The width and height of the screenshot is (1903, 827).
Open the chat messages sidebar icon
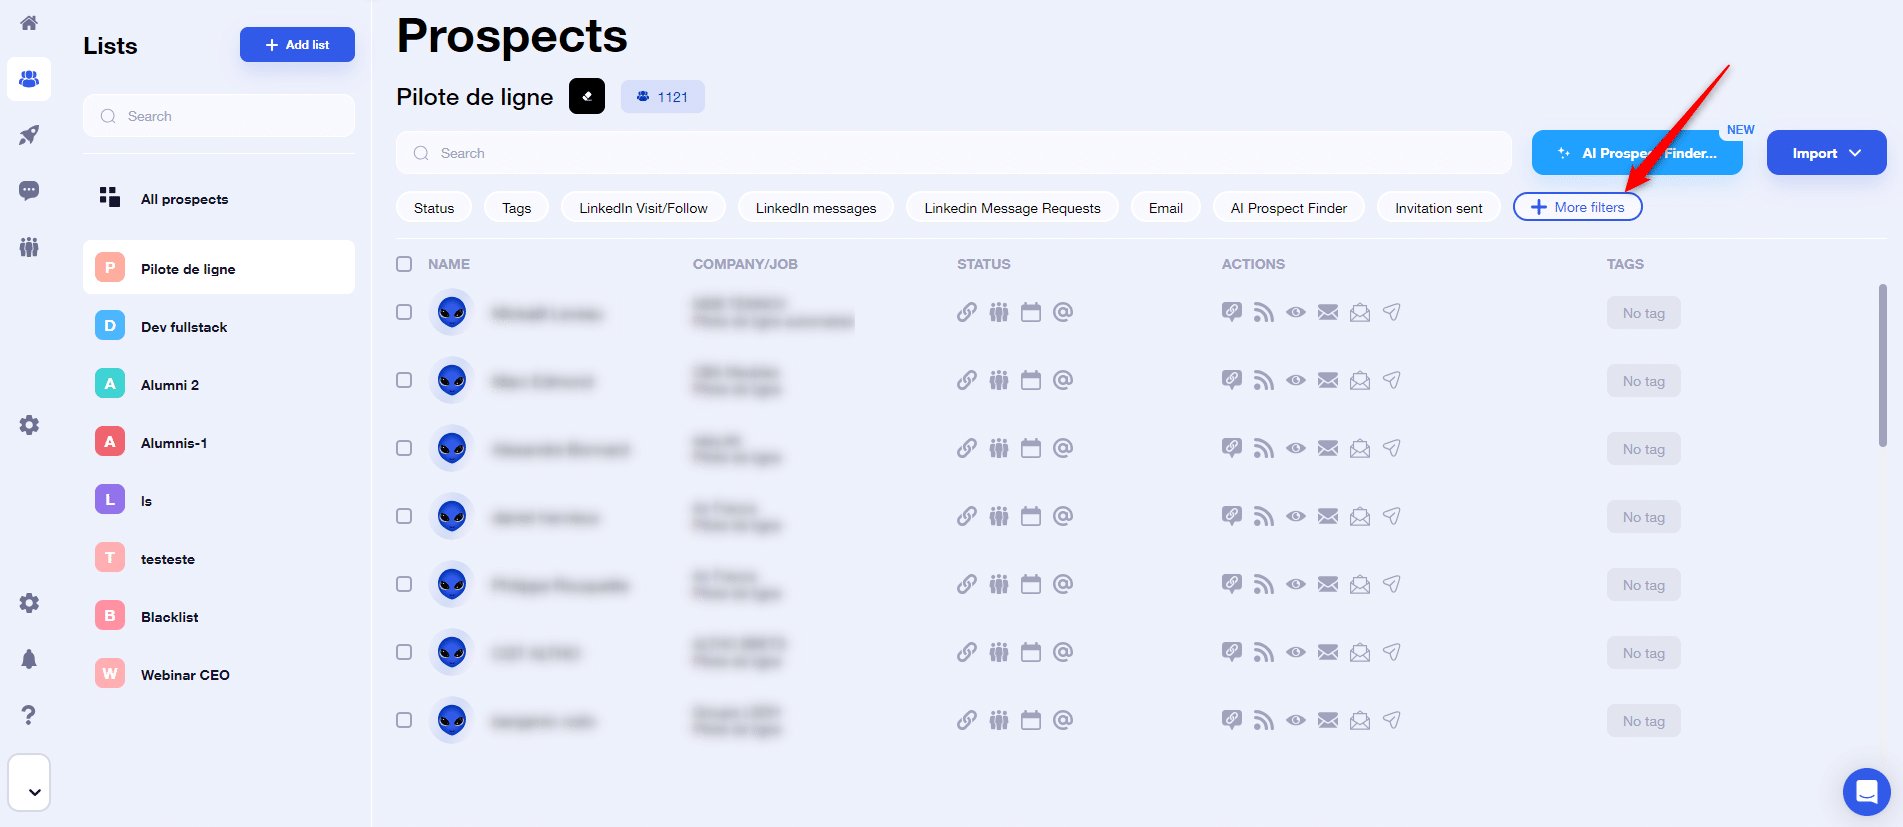click(x=29, y=190)
